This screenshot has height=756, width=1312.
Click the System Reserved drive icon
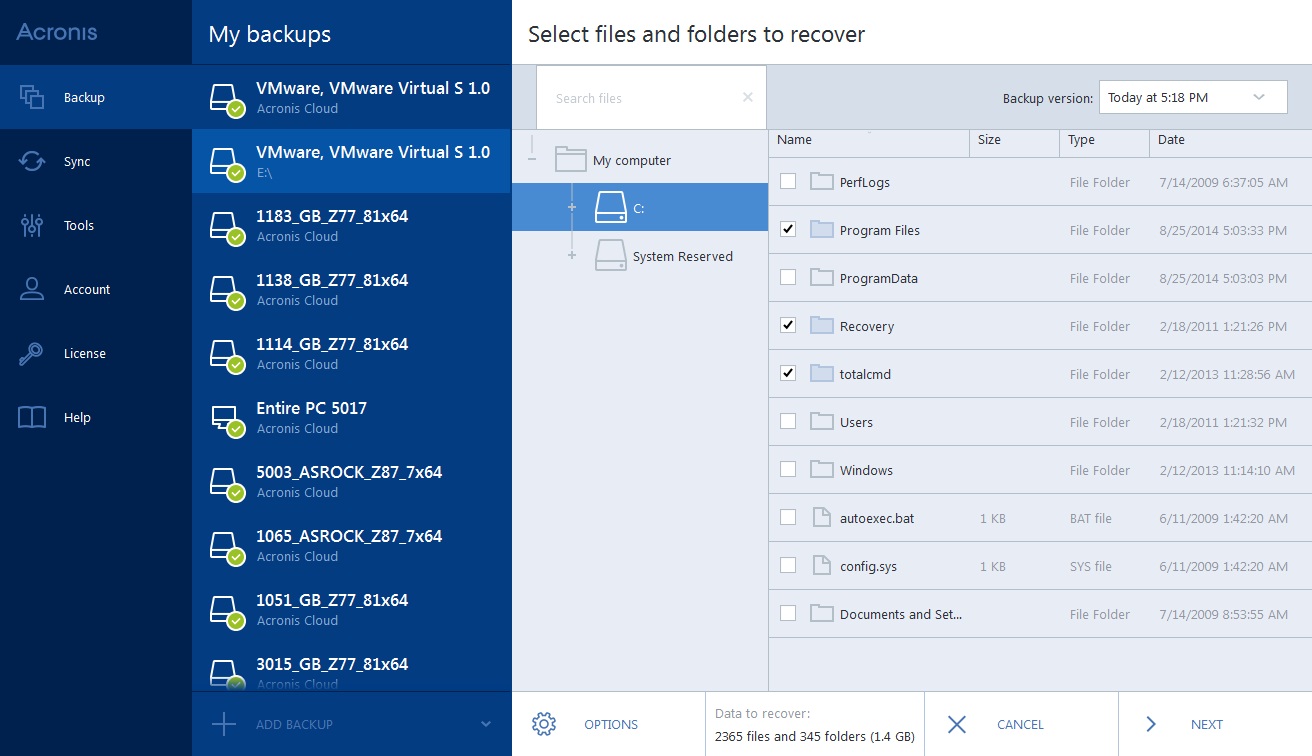click(609, 255)
